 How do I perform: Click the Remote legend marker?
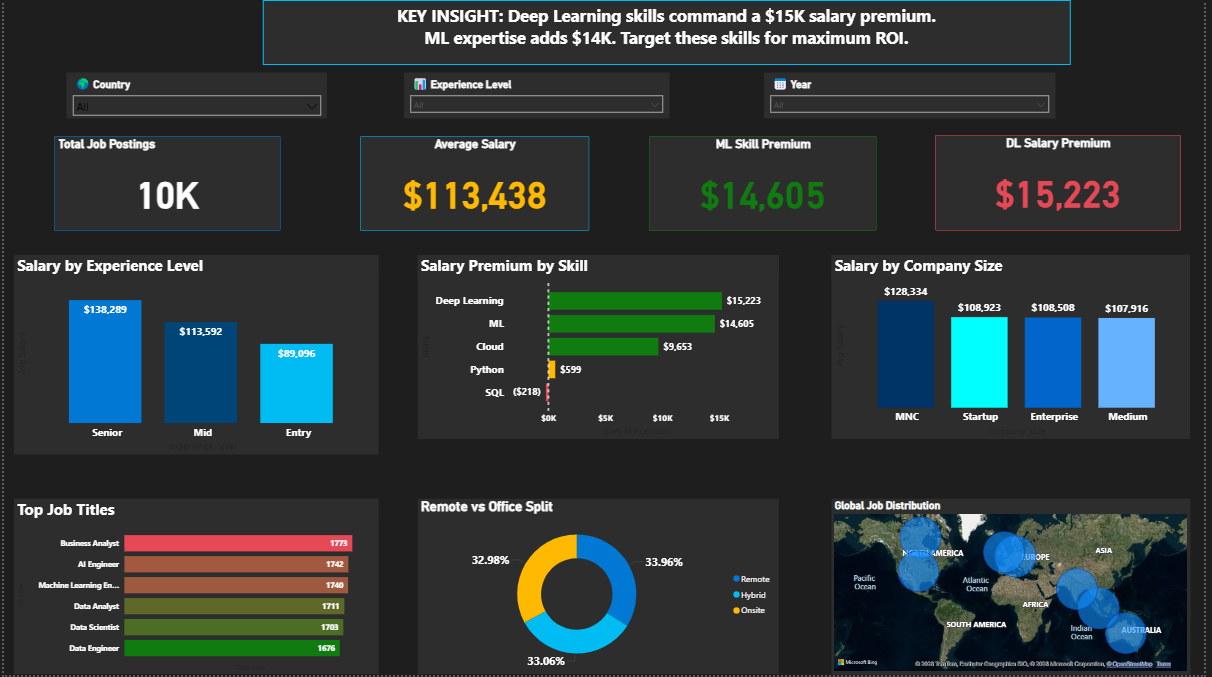(x=737, y=579)
